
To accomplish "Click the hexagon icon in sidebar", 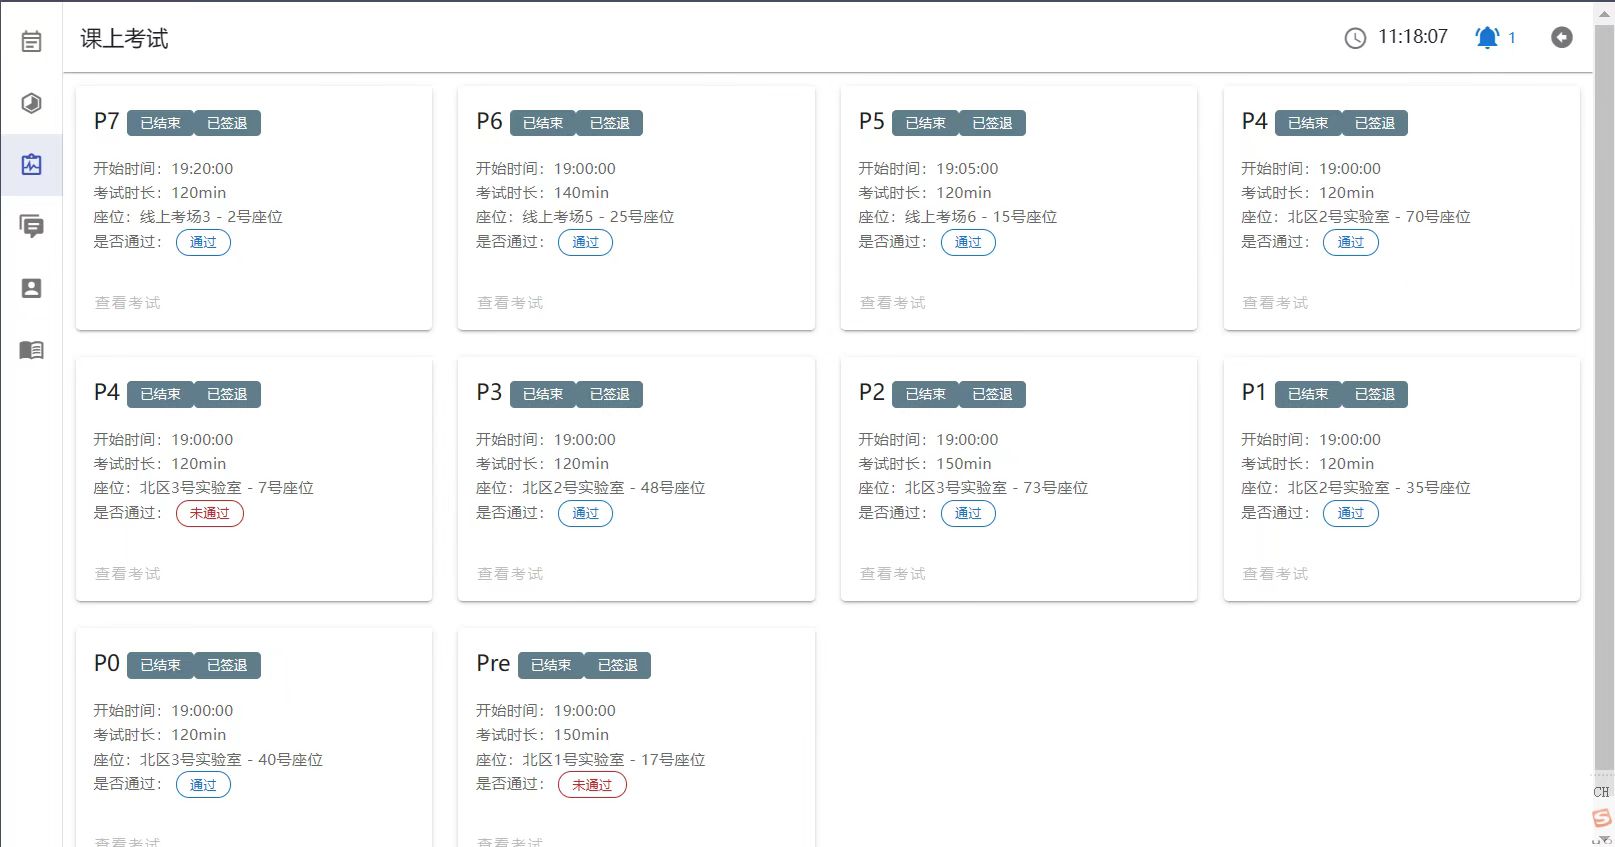I will pyautogui.click(x=31, y=103).
